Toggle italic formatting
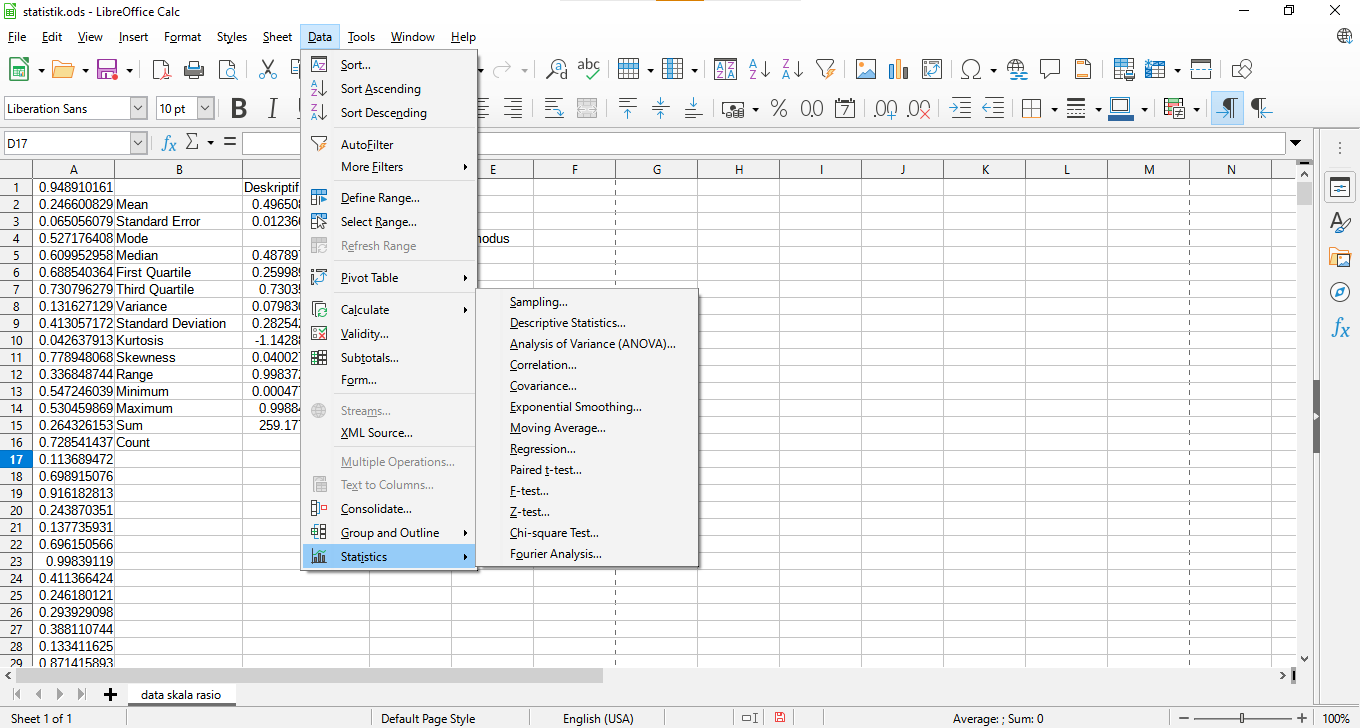The image size is (1360, 728). coord(271,107)
